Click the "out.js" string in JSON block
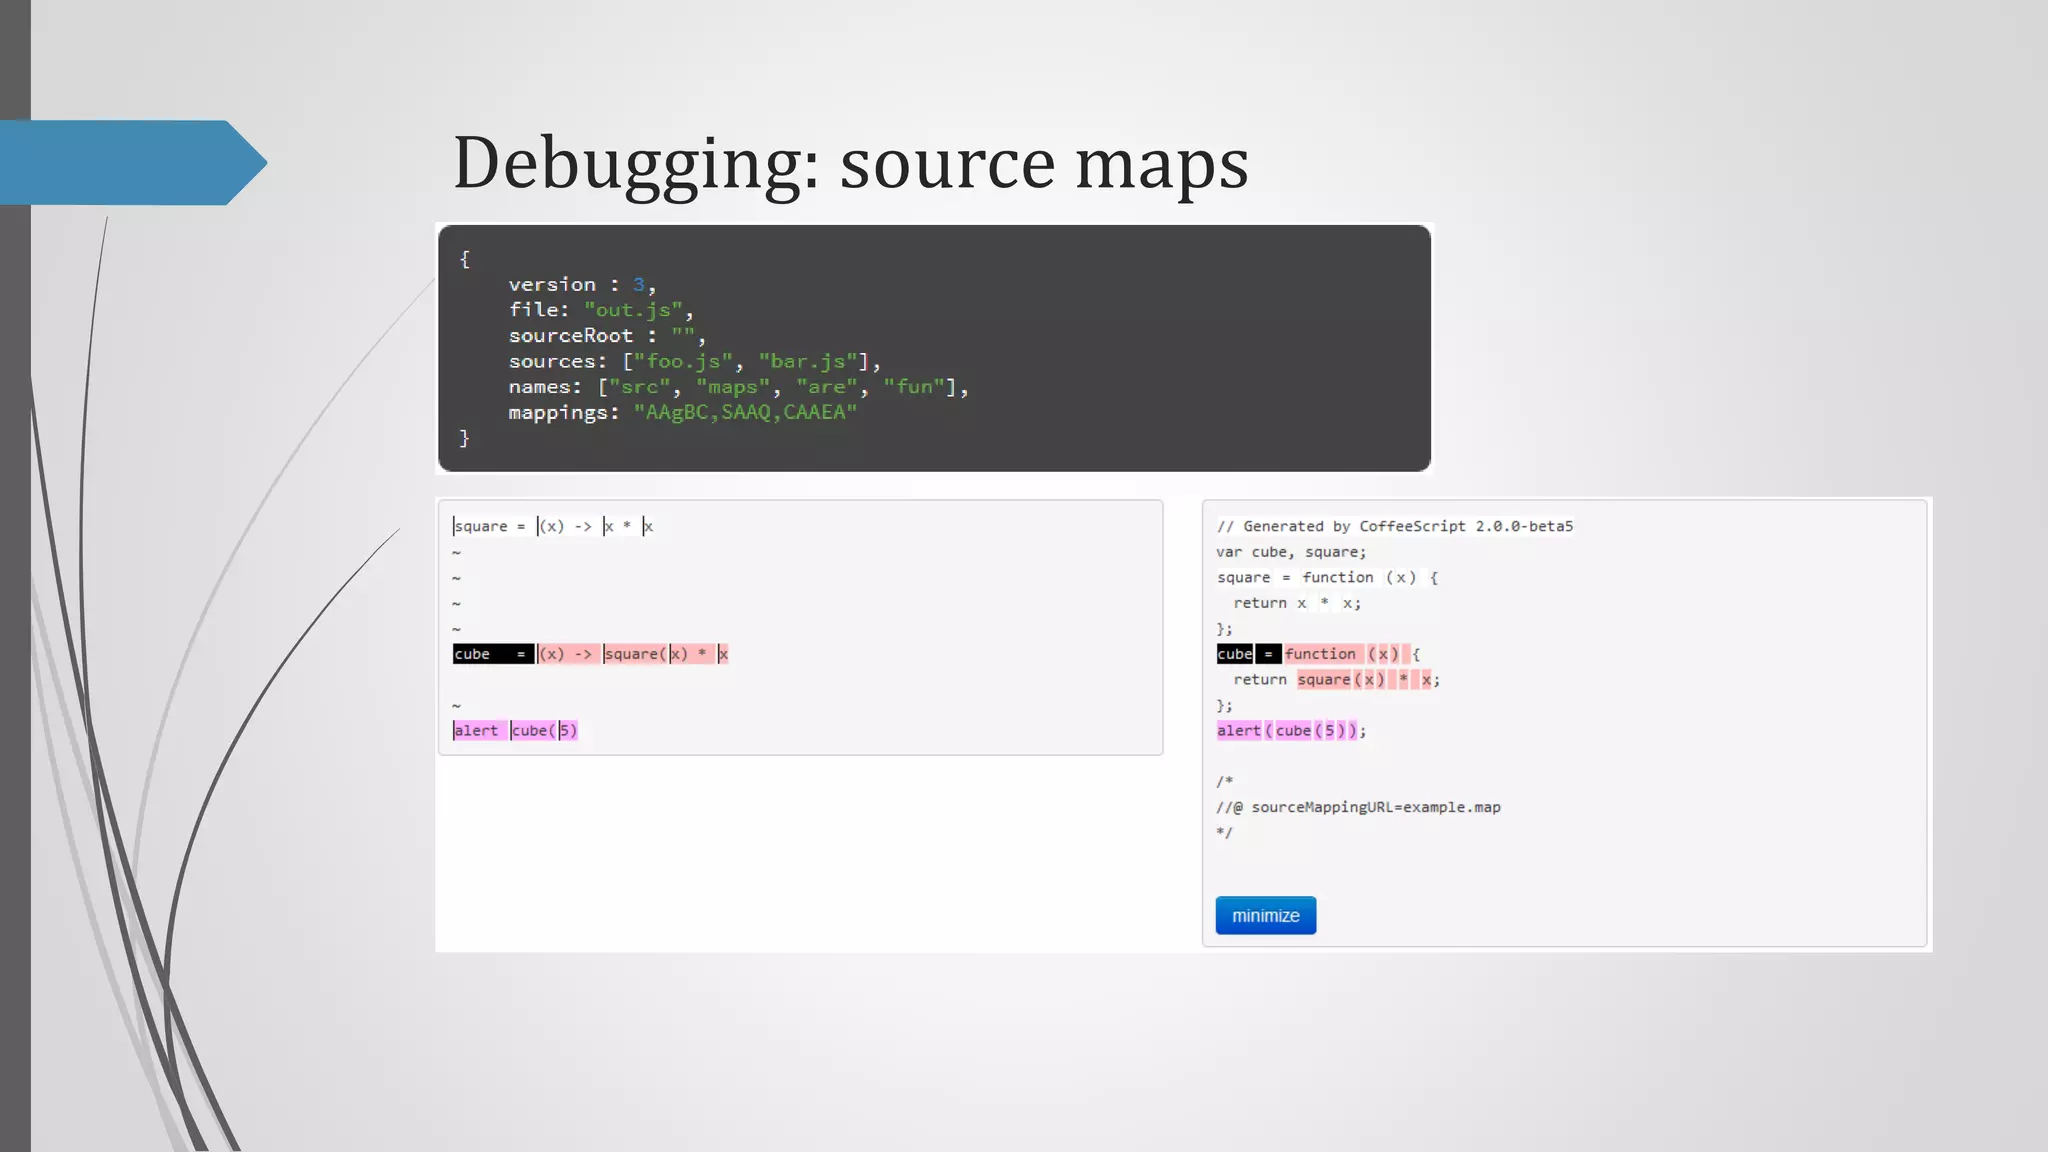The height and width of the screenshot is (1152, 2048). [x=632, y=310]
